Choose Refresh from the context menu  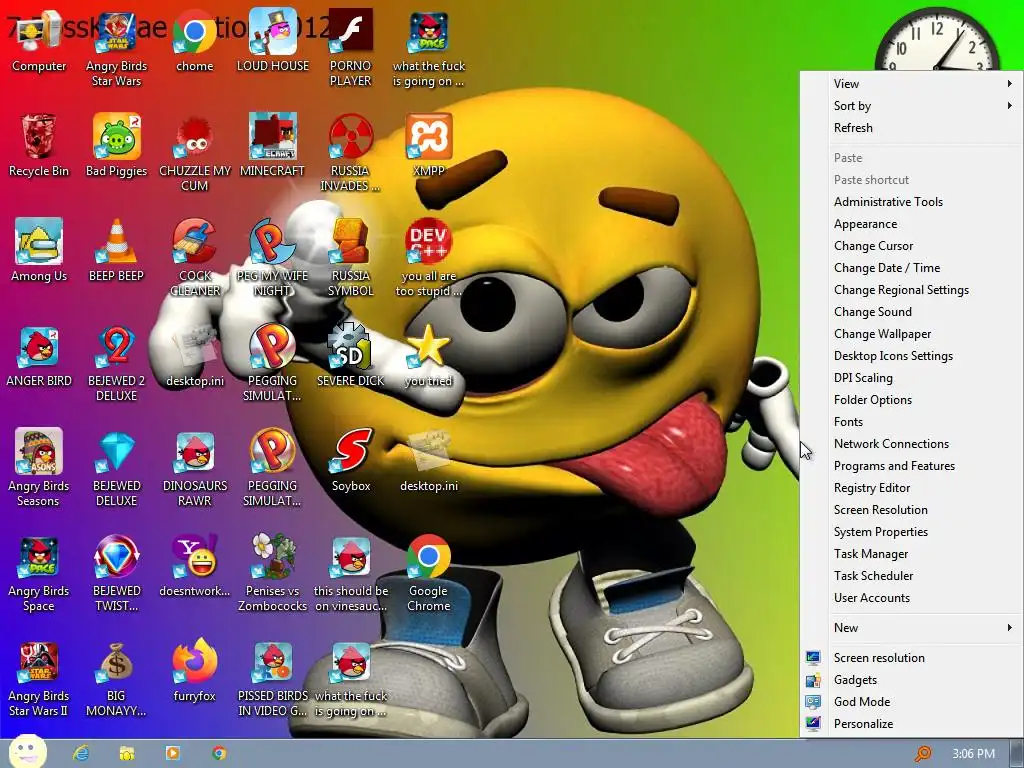click(x=912, y=128)
